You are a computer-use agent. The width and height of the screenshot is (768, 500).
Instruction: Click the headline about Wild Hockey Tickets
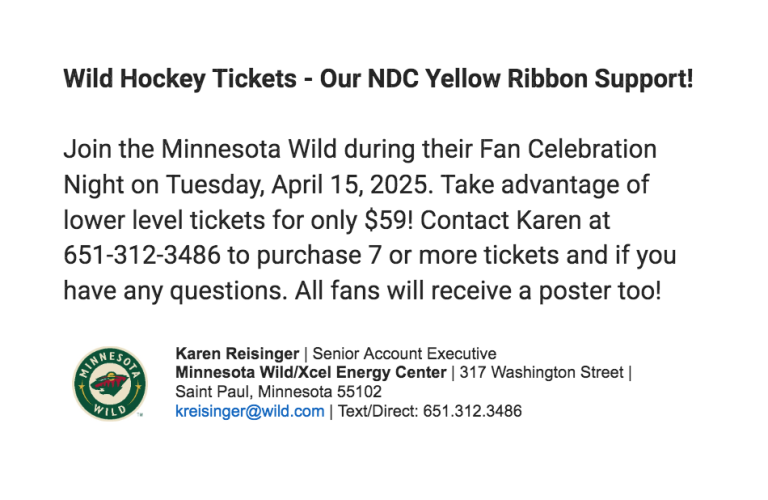(x=378, y=79)
